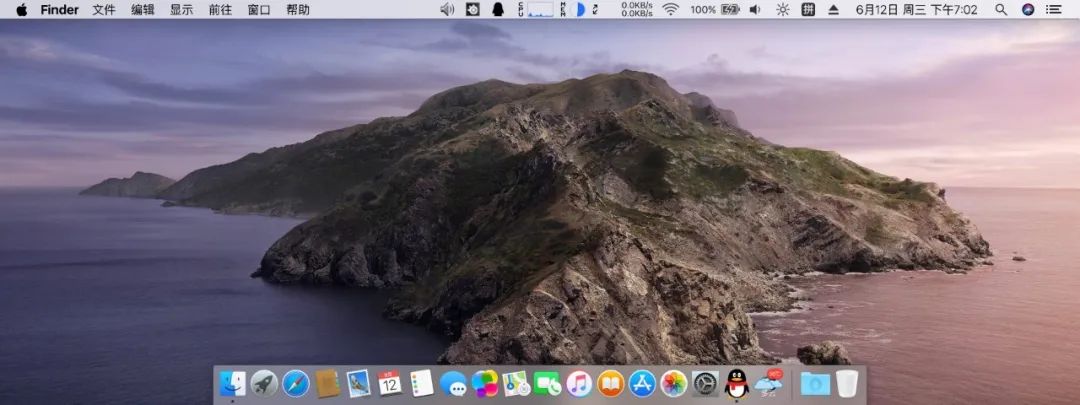The width and height of the screenshot is (1080, 405).
Task: Open the 拼 input method menu
Action: point(808,10)
